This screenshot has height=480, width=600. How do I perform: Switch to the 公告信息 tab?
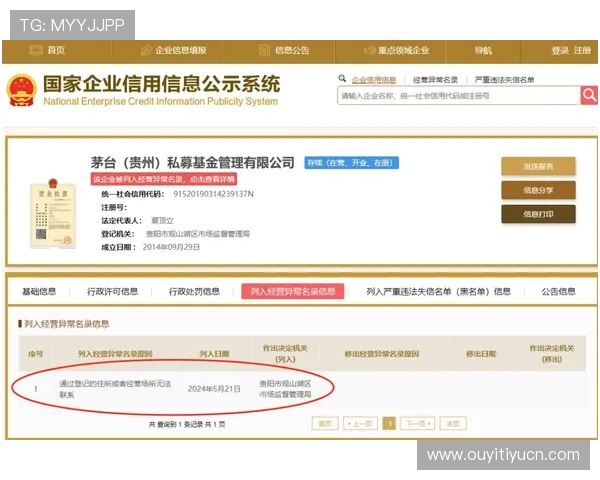coord(558,292)
